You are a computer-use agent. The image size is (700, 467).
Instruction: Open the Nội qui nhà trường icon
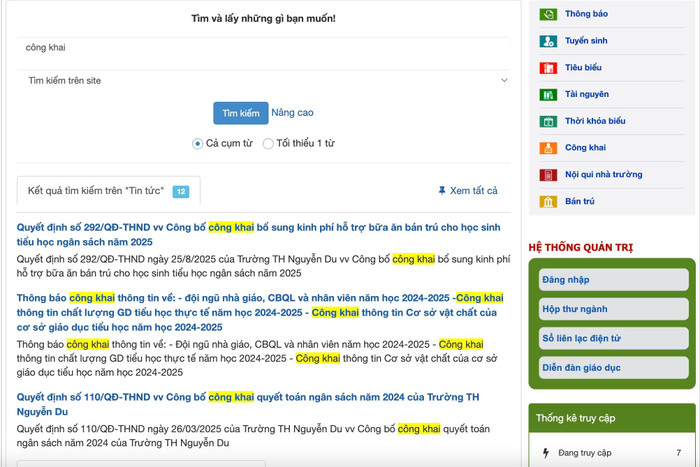point(549,175)
